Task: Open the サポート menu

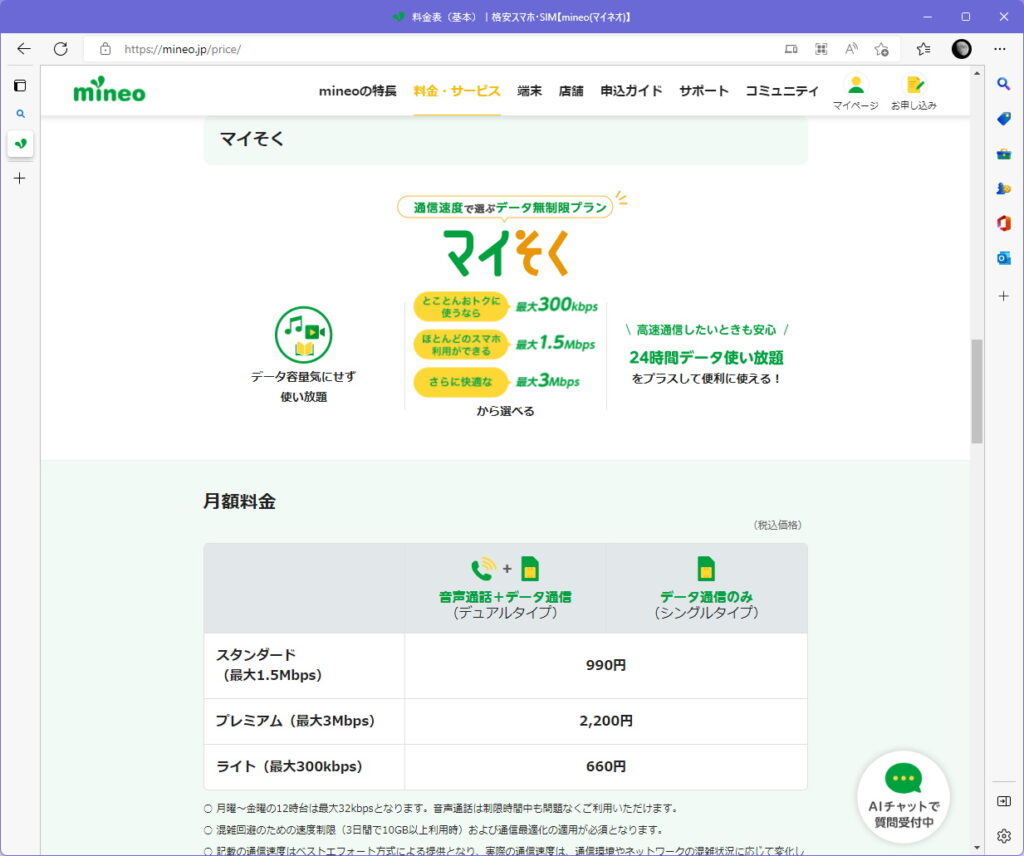Action: click(x=703, y=91)
